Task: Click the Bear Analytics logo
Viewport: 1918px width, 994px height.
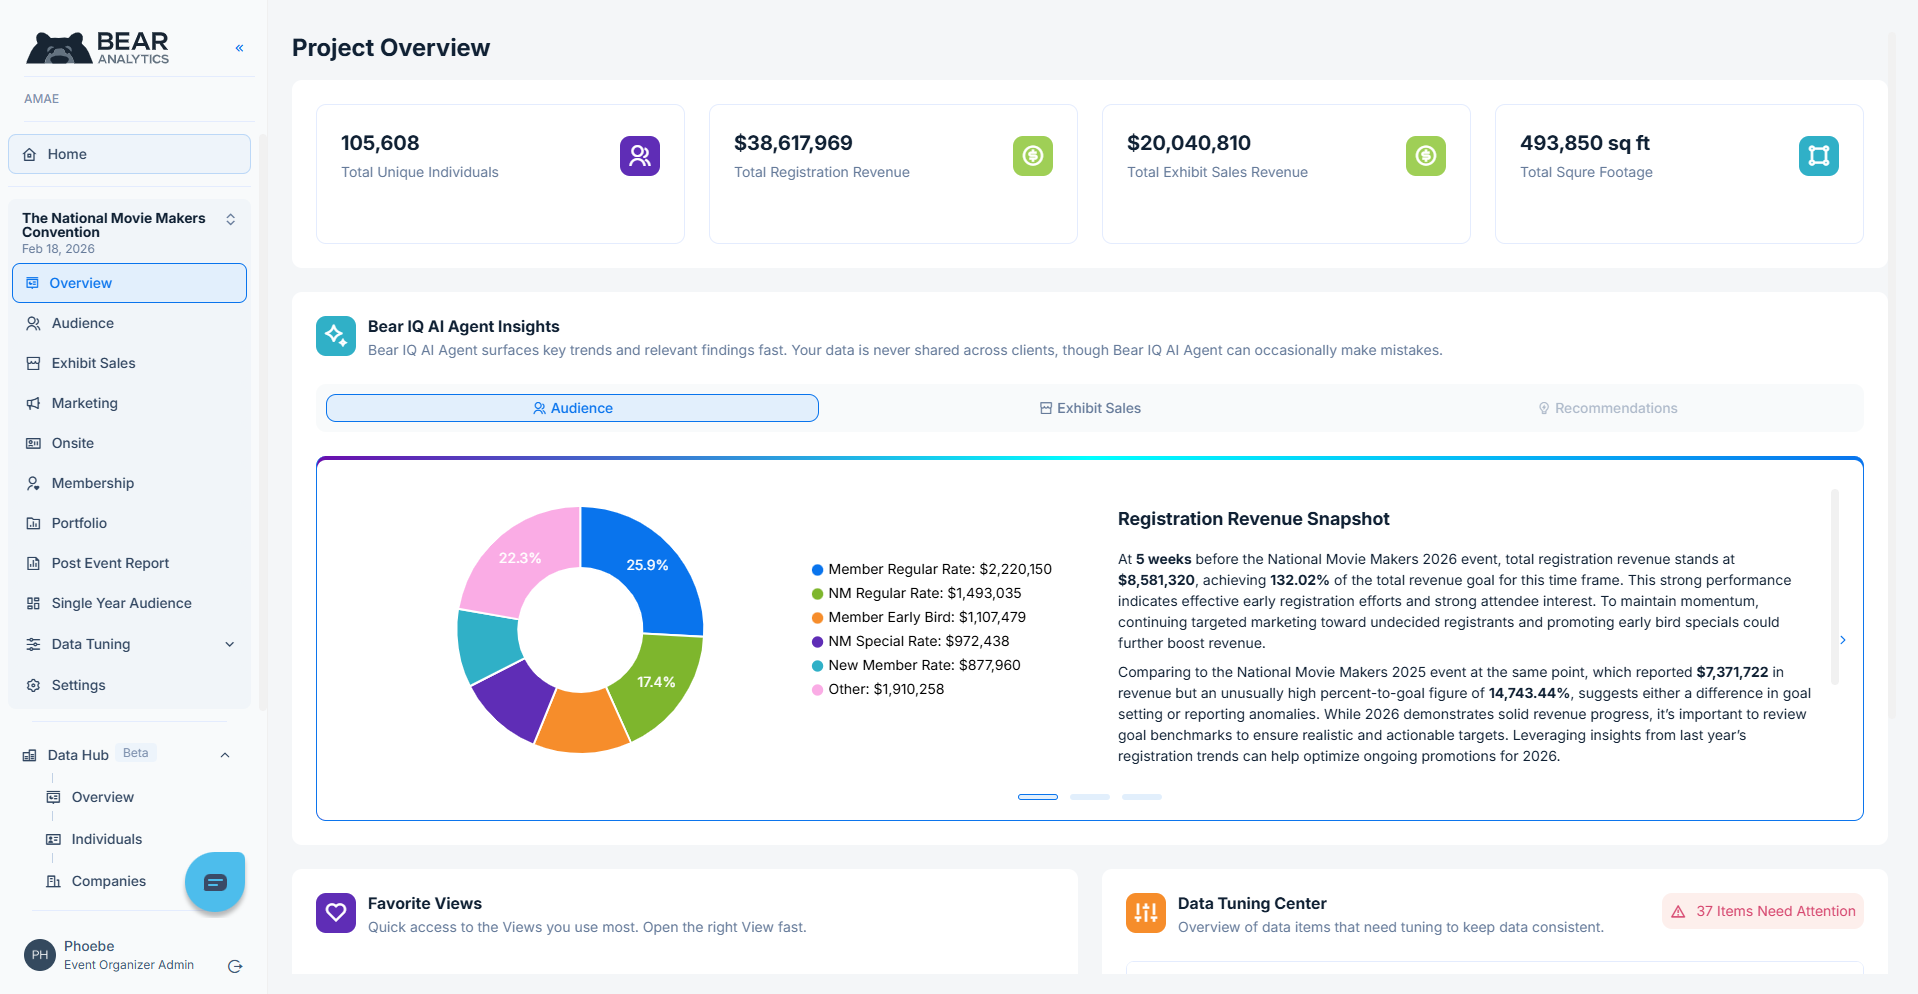Action: pyautogui.click(x=97, y=47)
